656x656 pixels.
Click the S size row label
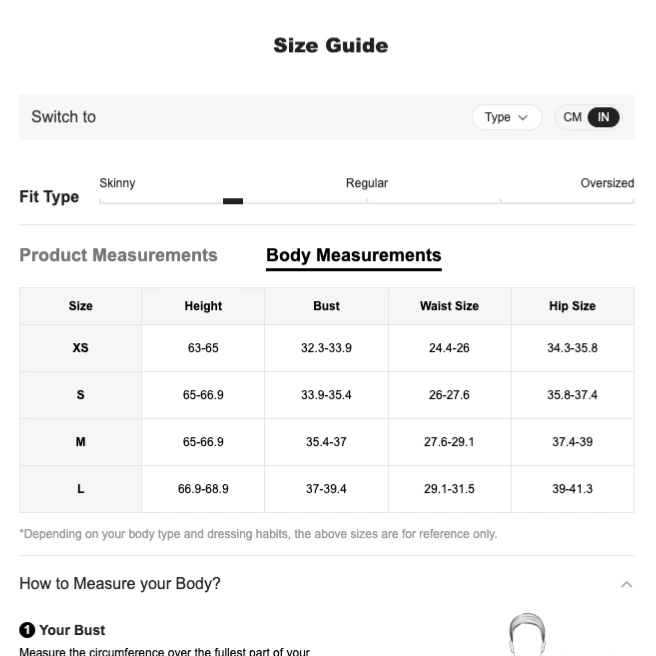[x=80, y=395]
